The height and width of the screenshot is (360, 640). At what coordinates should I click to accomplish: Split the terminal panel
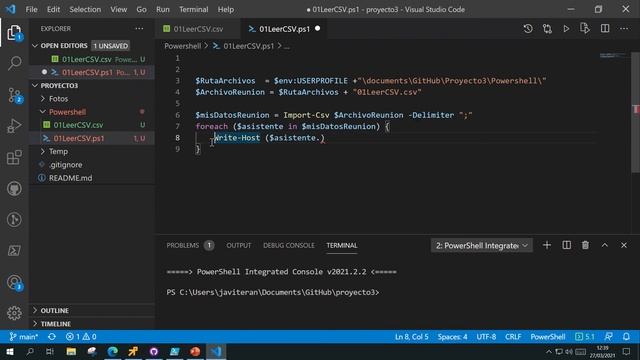567,245
